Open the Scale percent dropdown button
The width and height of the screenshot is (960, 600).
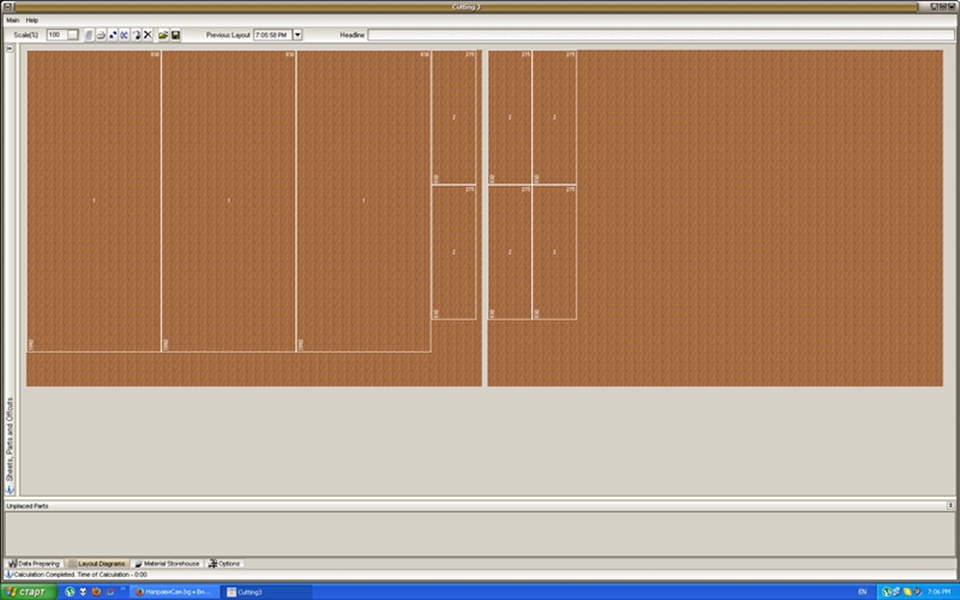(x=73, y=35)
